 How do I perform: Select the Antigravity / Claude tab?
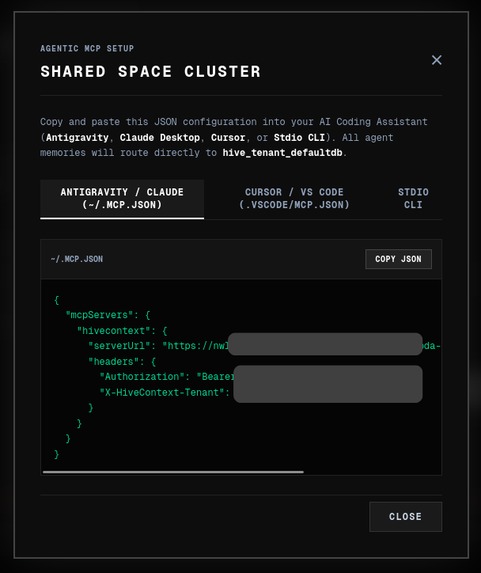coord(122,199)
